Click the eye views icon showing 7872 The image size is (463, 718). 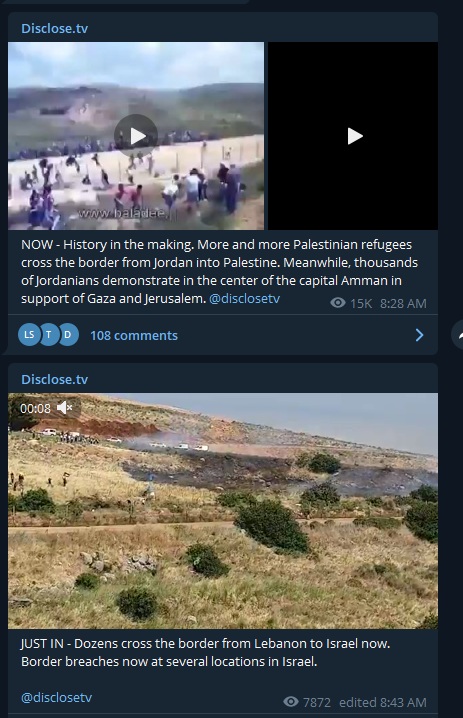[x=291, y=702]
